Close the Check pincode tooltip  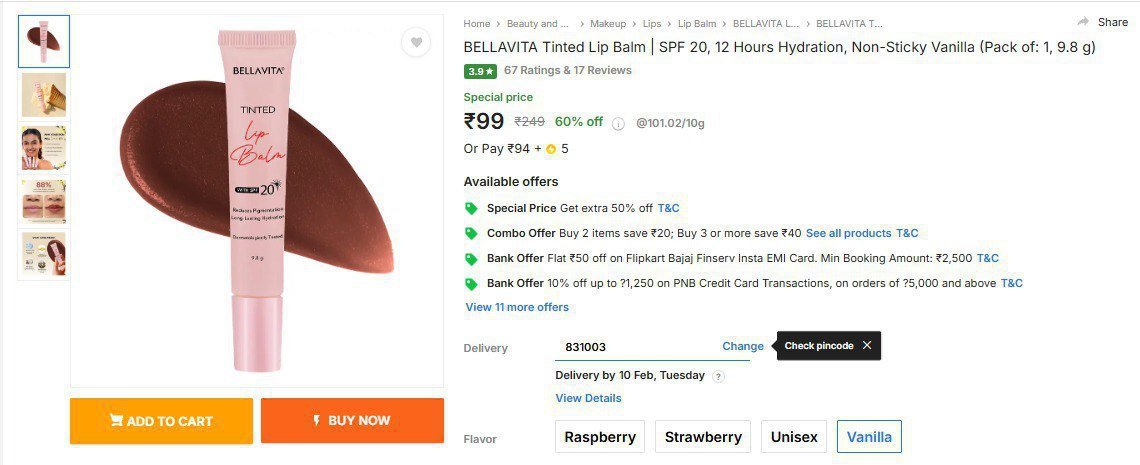pos(867,346)
